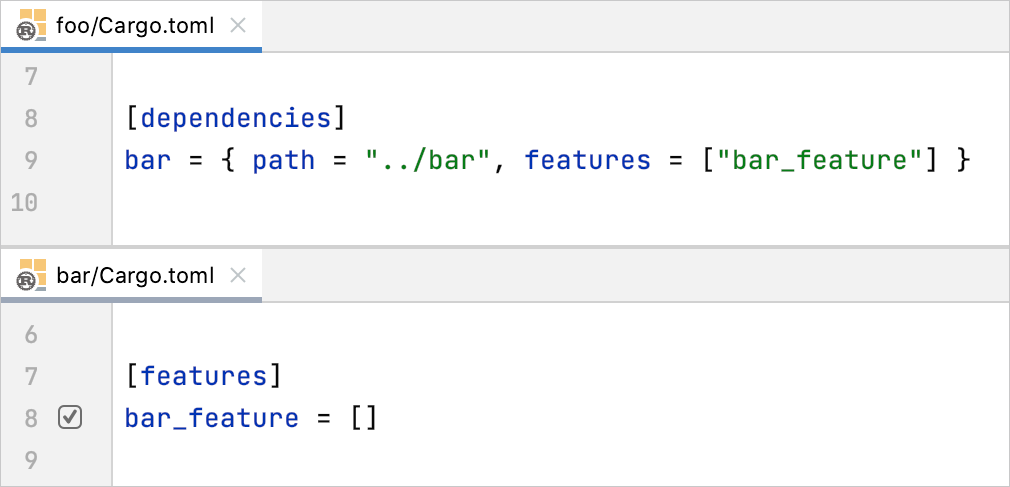The image size is (1010, 487).
Task: Click the features section header in bar/Cargo.toml
Action: [x=204, y=376]
